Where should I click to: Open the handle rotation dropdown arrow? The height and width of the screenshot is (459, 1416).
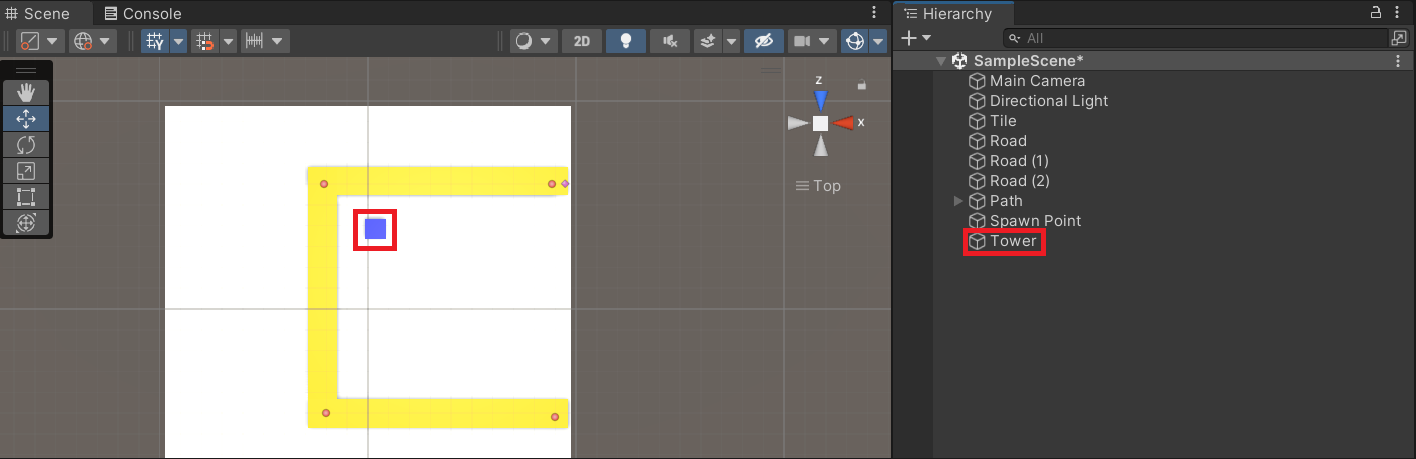(x=107, y=41)
